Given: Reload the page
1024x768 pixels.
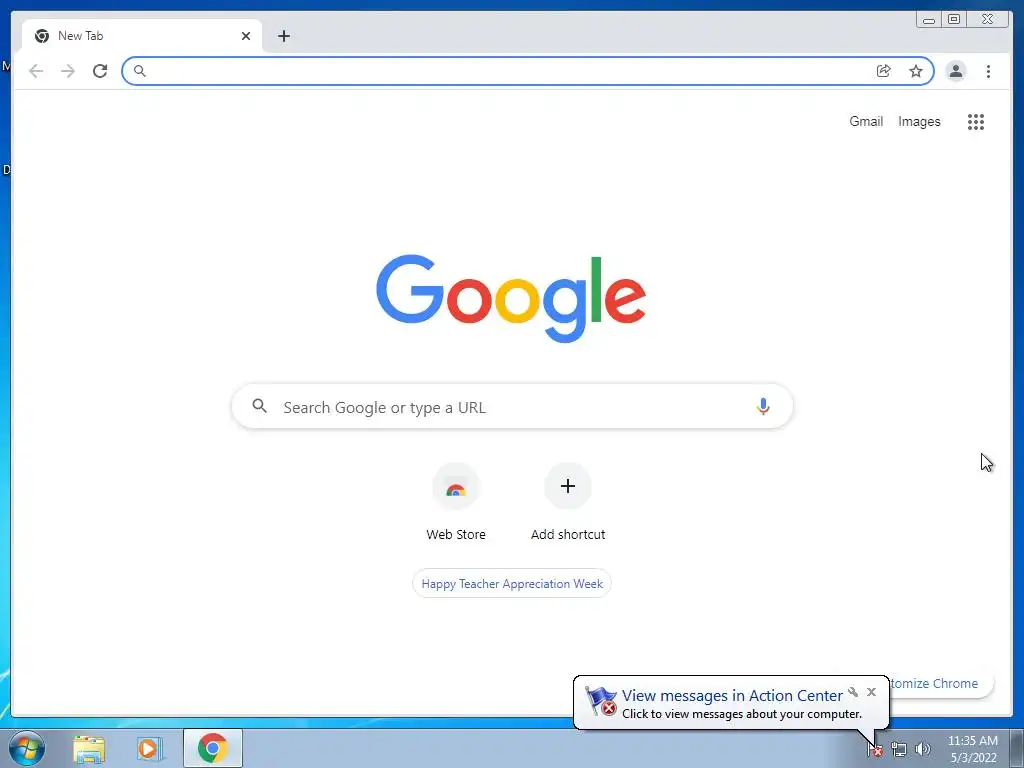Looking at the screenshot, I should point(100,71).
